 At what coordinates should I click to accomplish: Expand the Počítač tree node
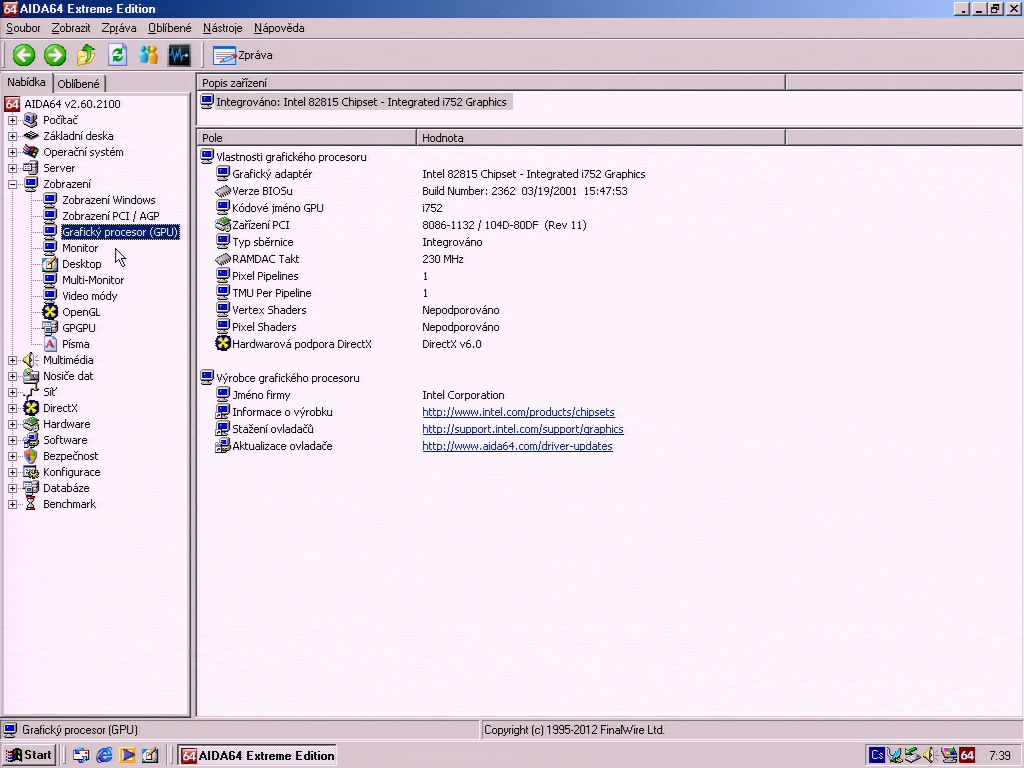pos(12,120)
